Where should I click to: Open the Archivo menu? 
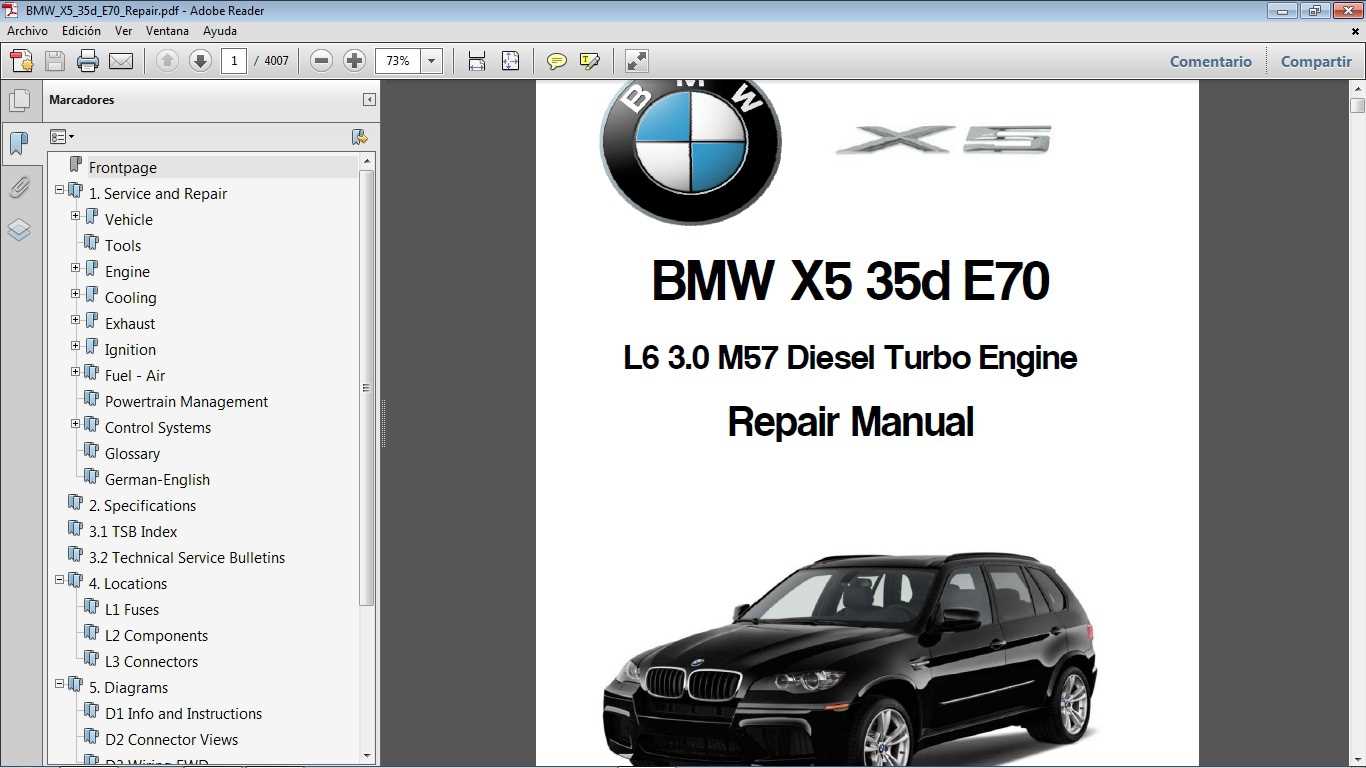pos(27,31)
